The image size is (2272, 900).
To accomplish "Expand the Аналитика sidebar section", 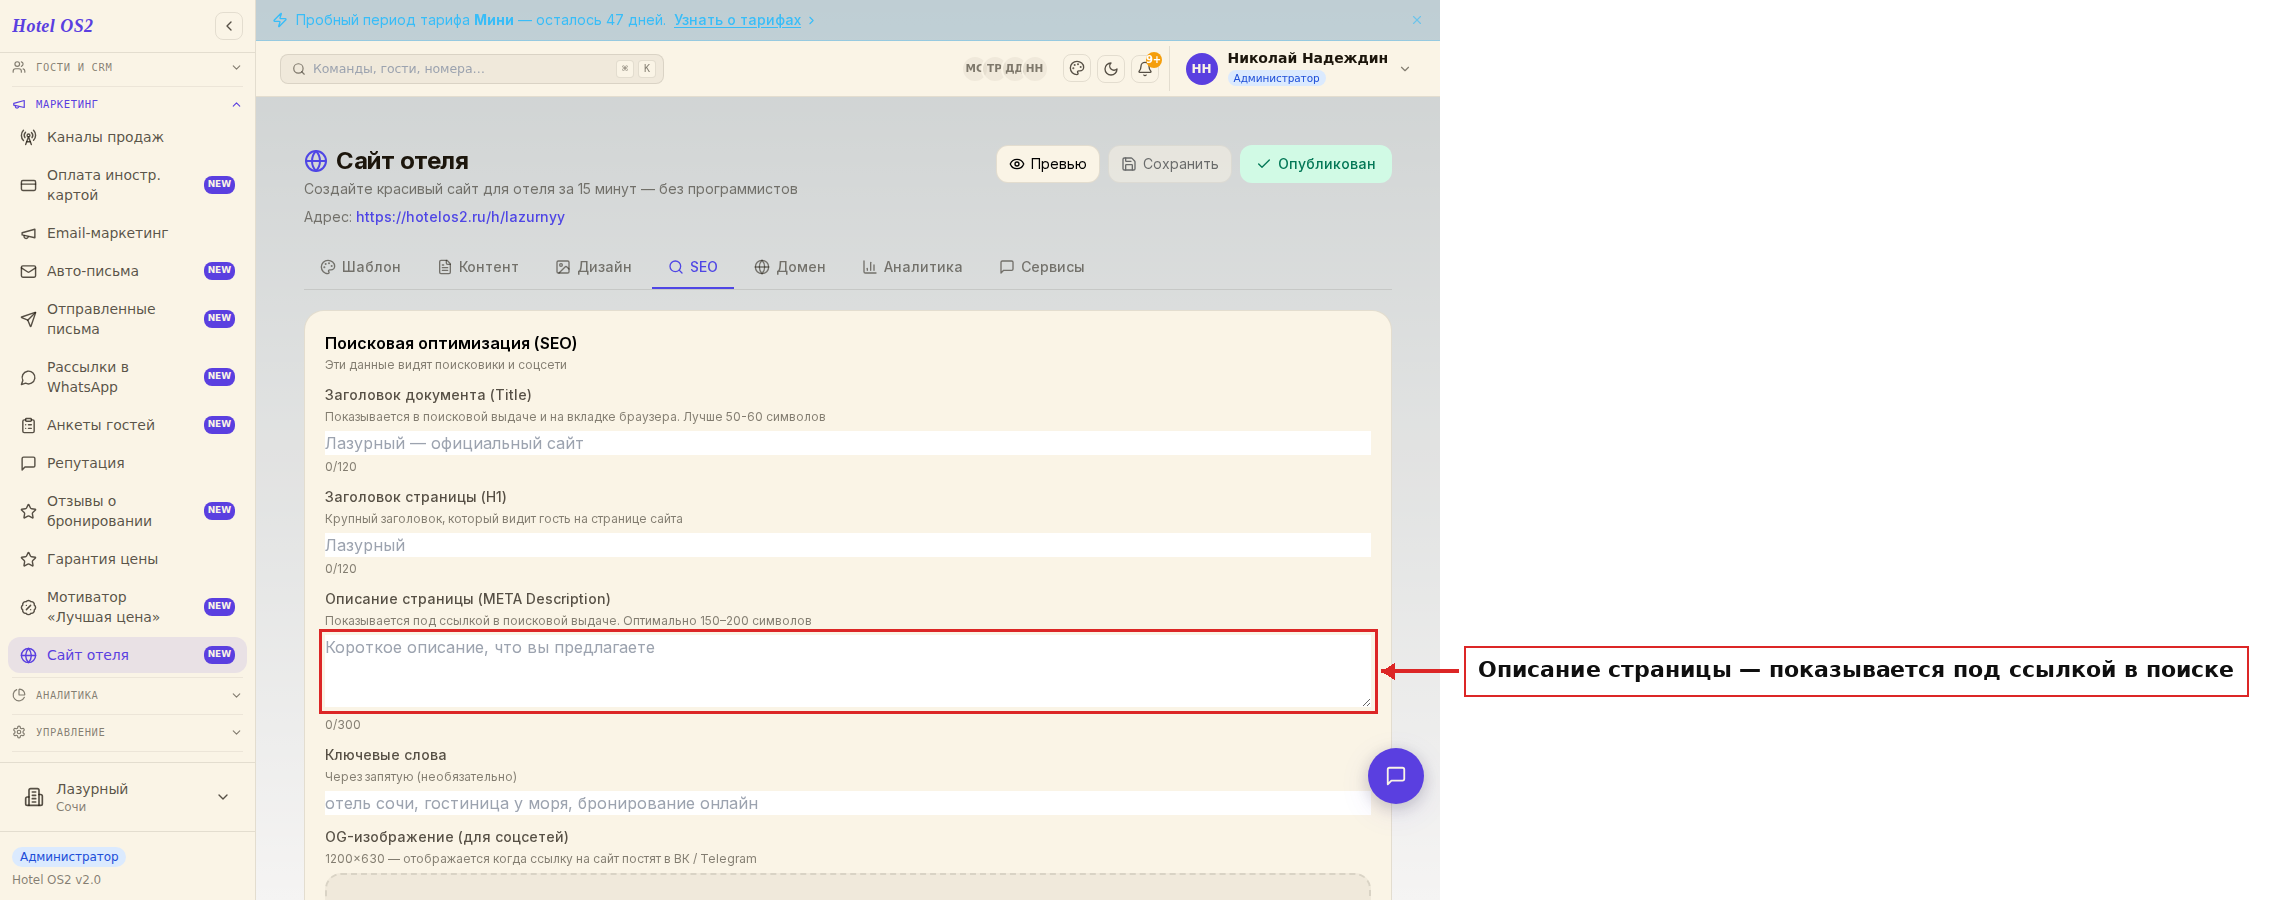I will tap(127, 695).
